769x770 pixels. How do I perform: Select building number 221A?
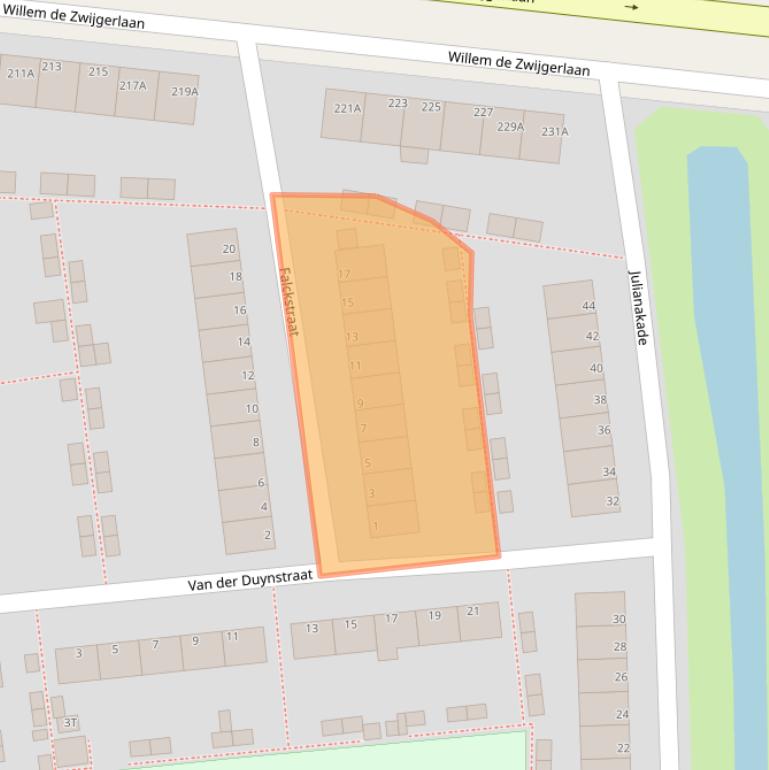pyautogui.click(x=347, y=109)
